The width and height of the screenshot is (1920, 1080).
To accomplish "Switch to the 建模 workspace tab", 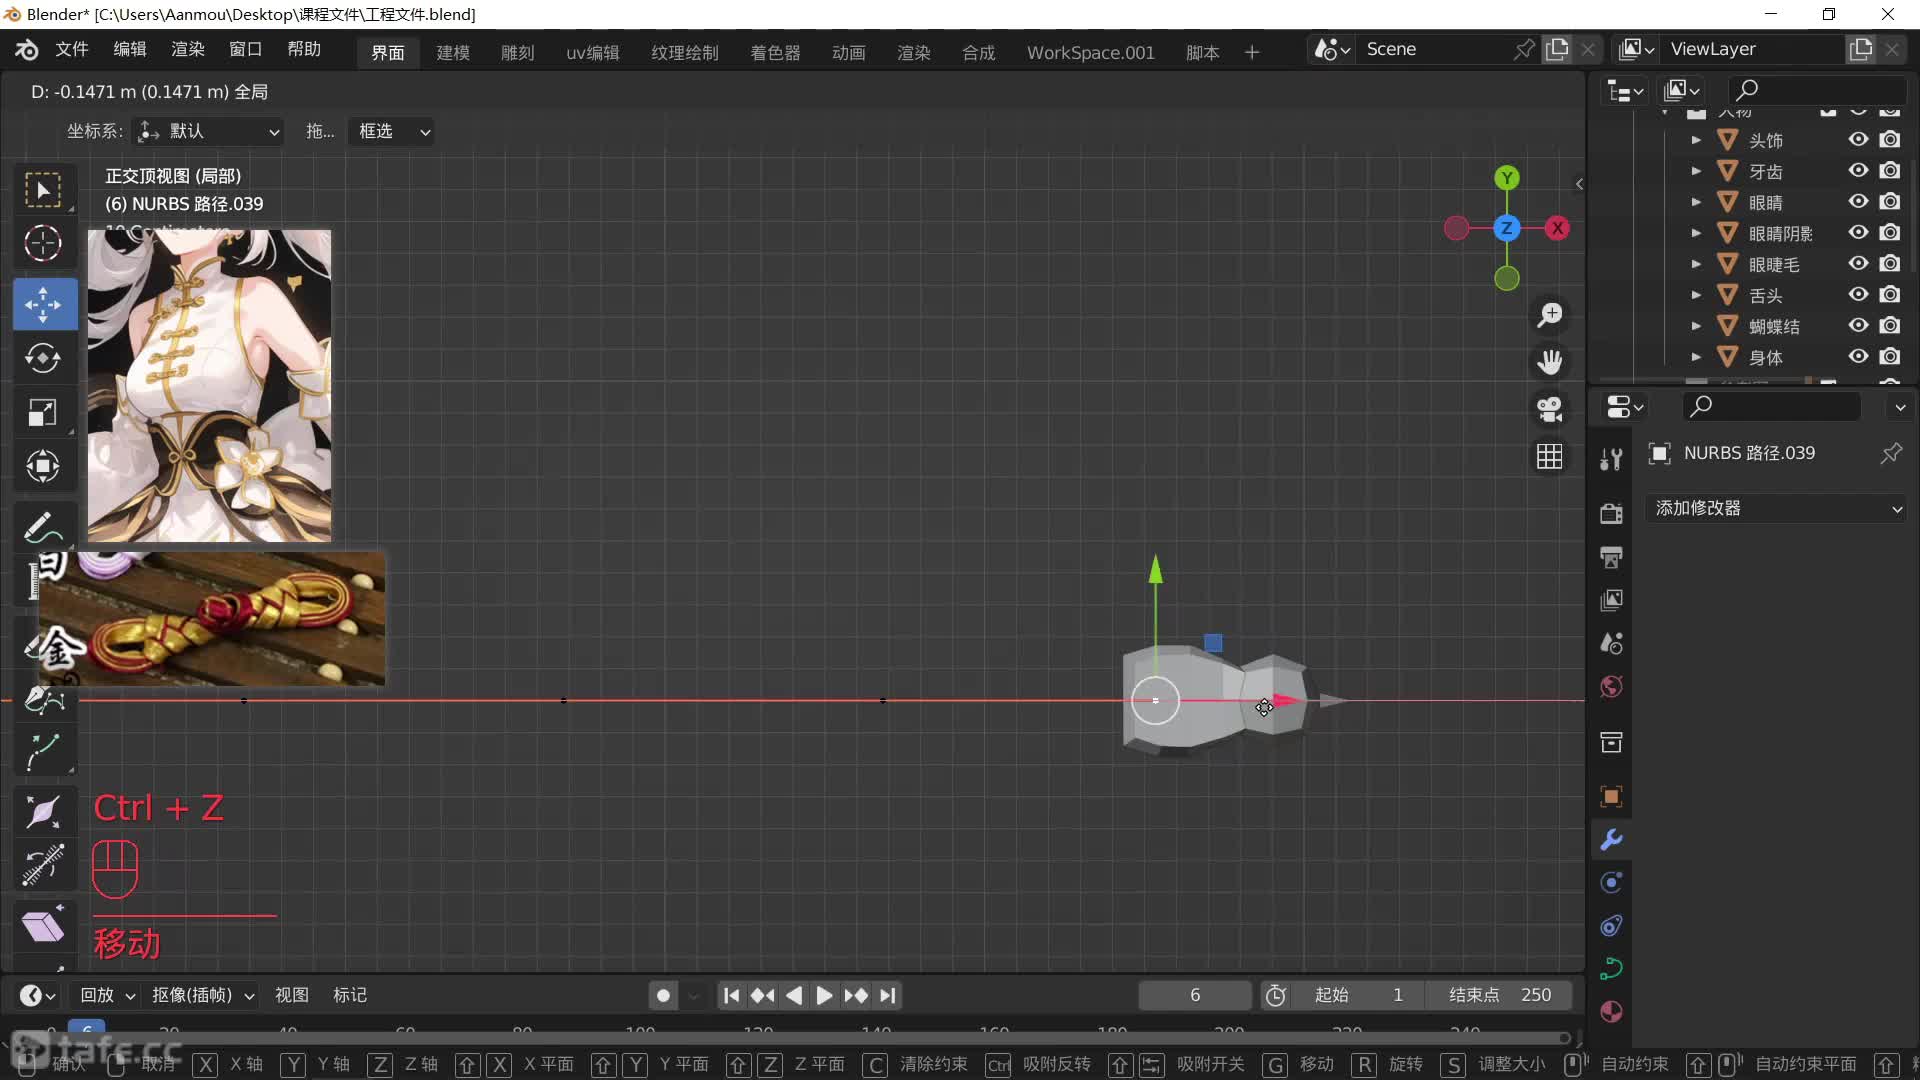I will tap(453, 52).
